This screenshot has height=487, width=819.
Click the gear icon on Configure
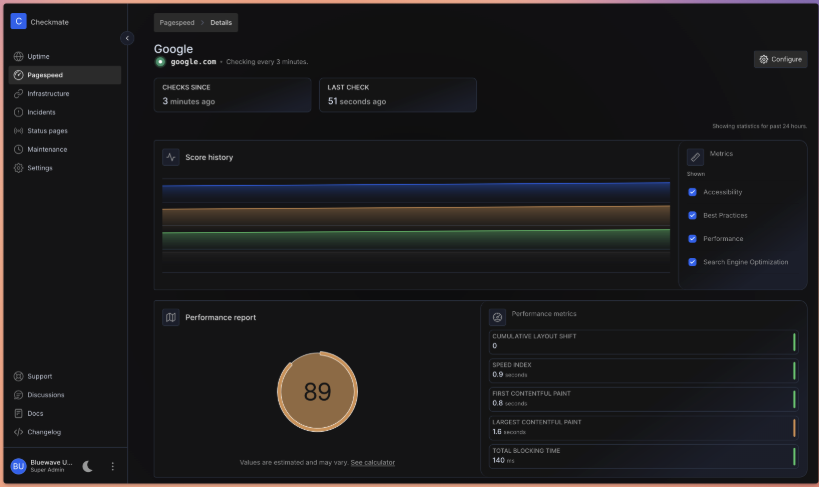pyautogui.click(x=764, y=59)
